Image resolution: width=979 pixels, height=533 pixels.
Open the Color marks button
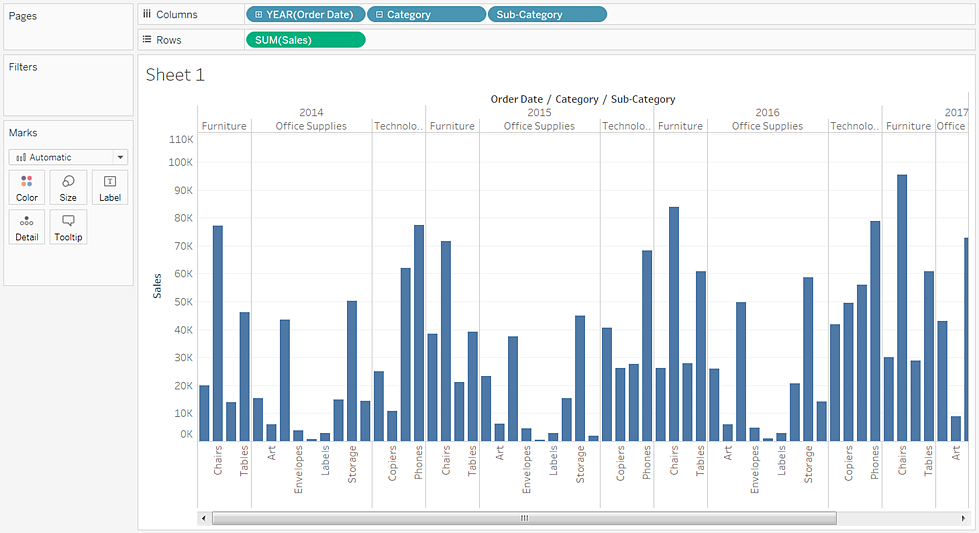tap(27, 187)
